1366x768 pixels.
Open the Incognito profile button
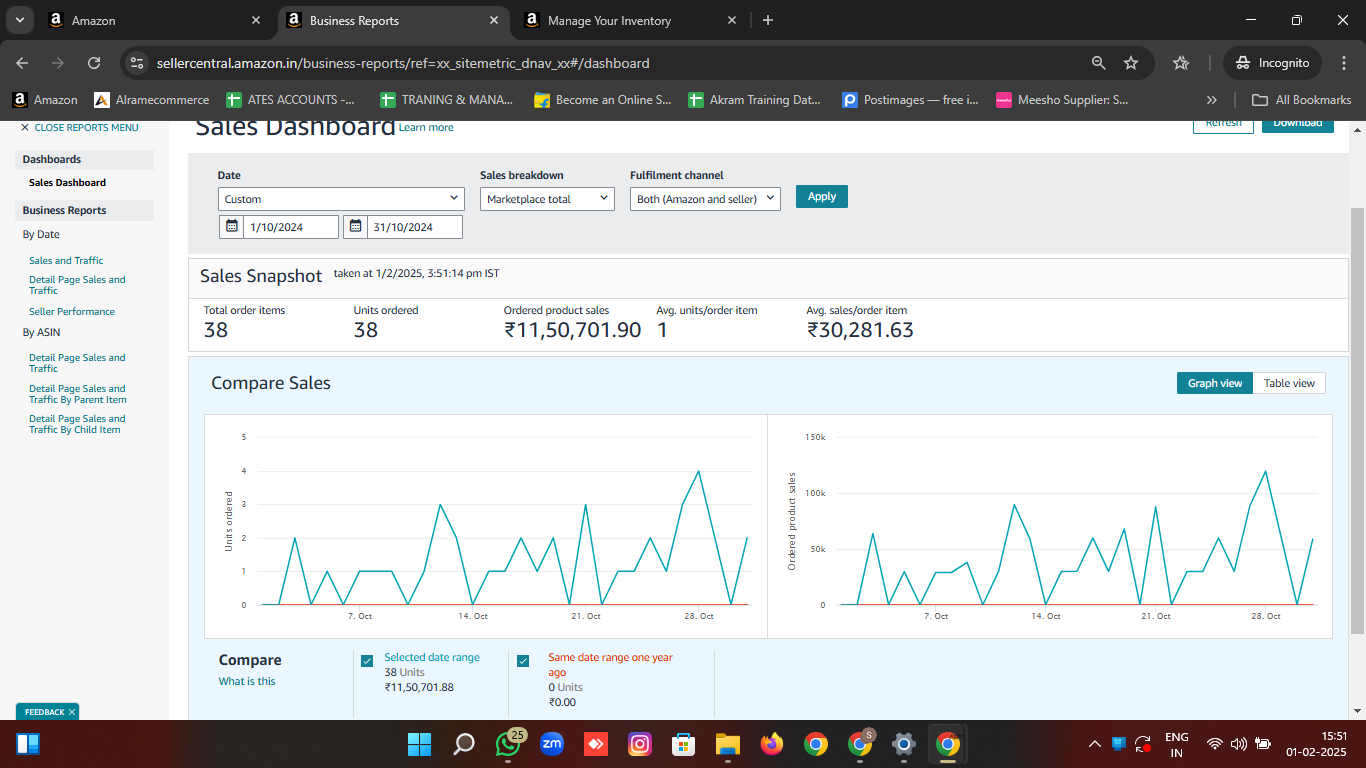(1273, 63)
